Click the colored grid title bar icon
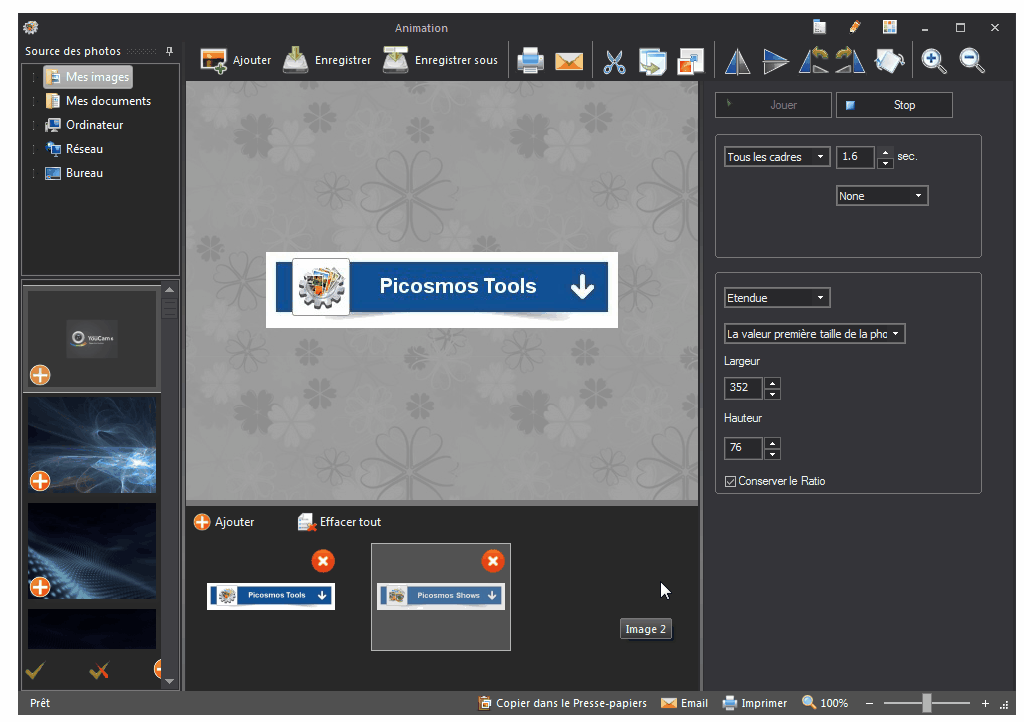 [x=889, y=27]
